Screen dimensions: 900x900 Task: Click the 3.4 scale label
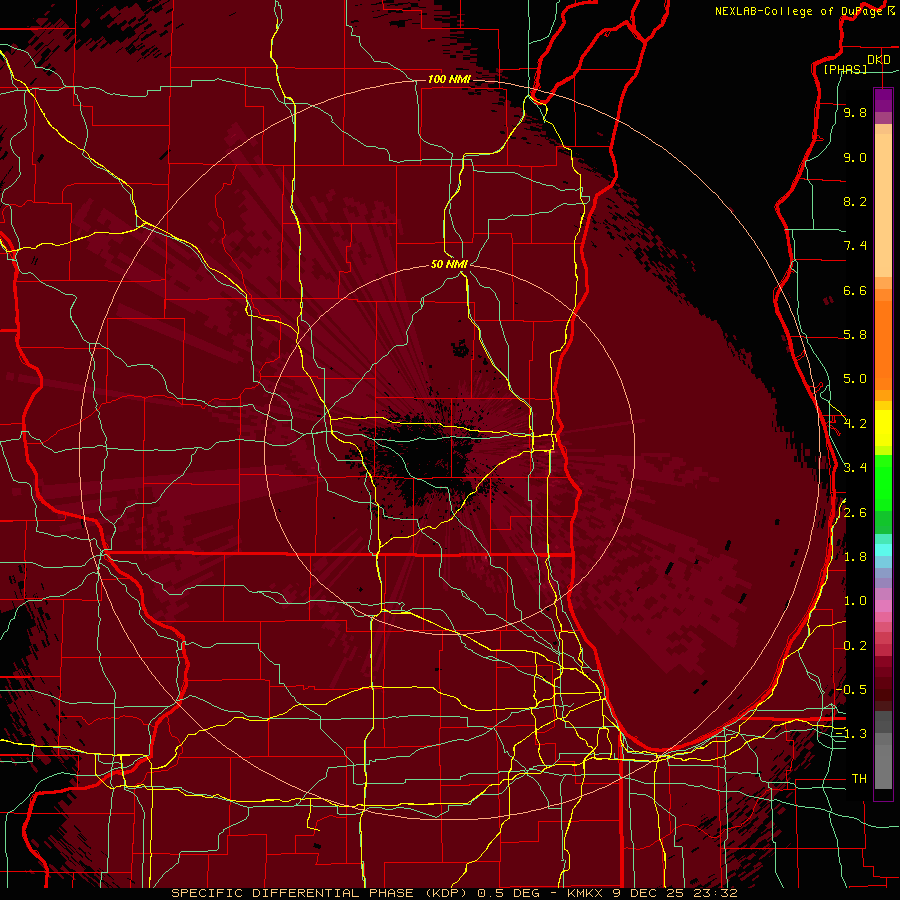pos(855,468)
